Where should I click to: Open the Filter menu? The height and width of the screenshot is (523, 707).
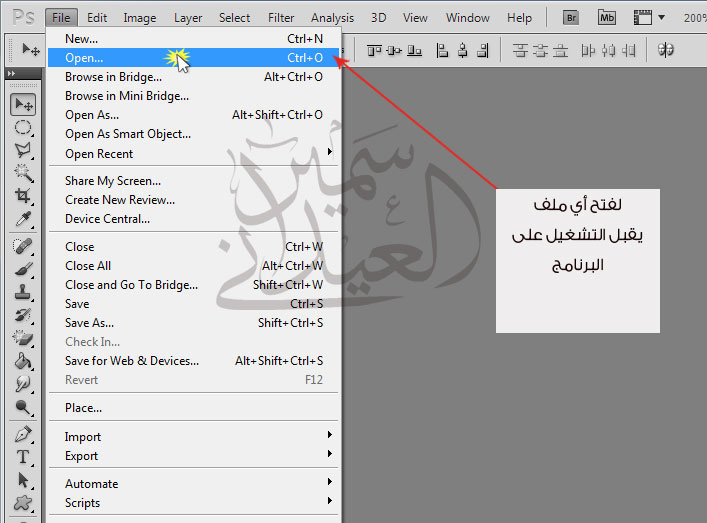click(281, 18)
